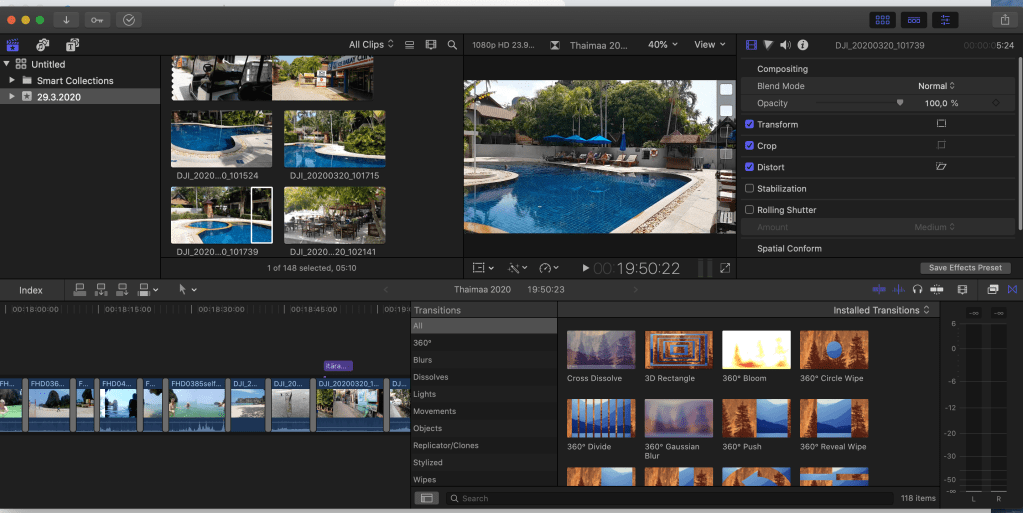The height and width of the screenshot is (513, 1023).
Task: Open the 40% zoom level dropdown
Action: (662, 45)
